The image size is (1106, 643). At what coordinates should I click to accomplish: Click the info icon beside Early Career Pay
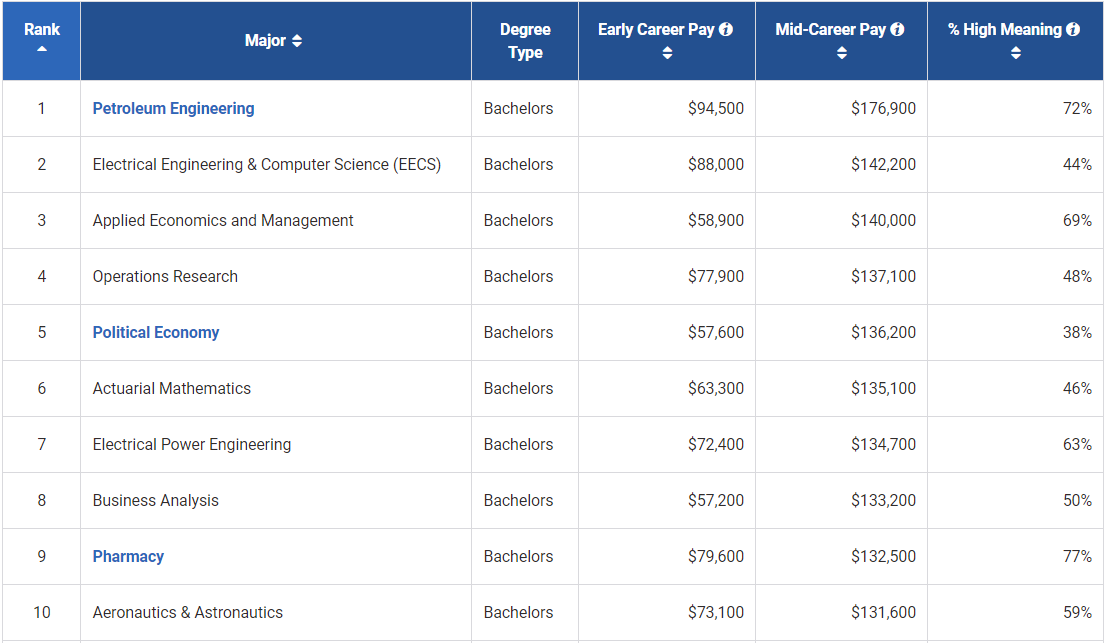[726, 30]
